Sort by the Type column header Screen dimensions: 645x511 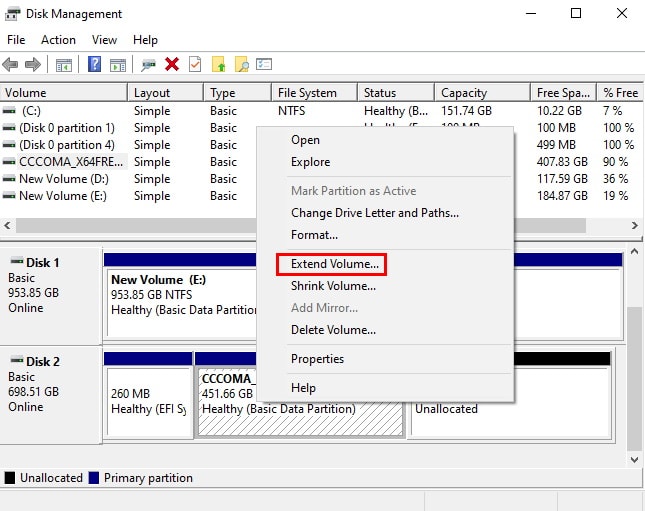pos(237,93)
